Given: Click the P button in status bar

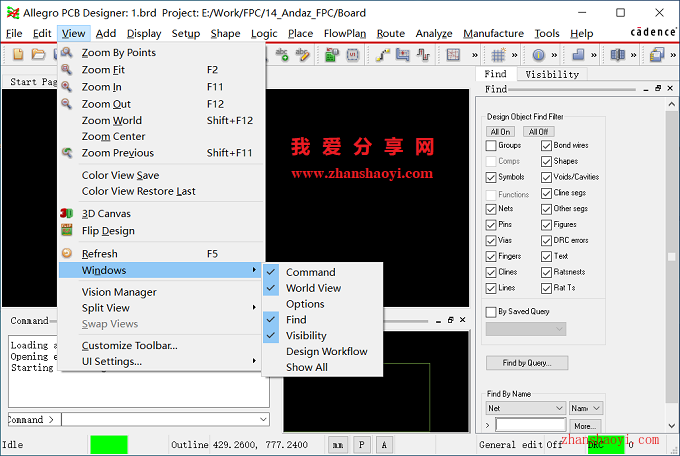Looking at the screenshot, I should 362,445.
